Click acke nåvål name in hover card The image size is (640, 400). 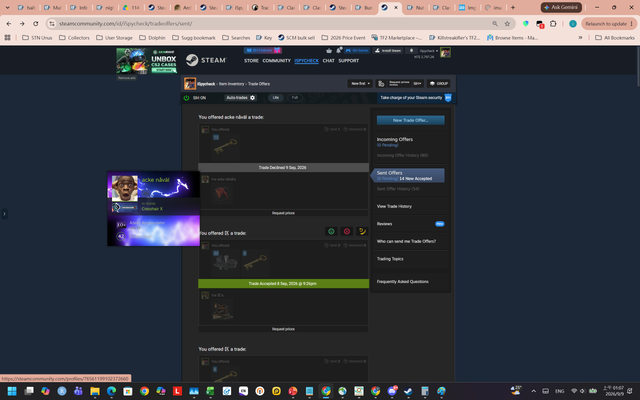pyautogui.click(x=156, y=180)
